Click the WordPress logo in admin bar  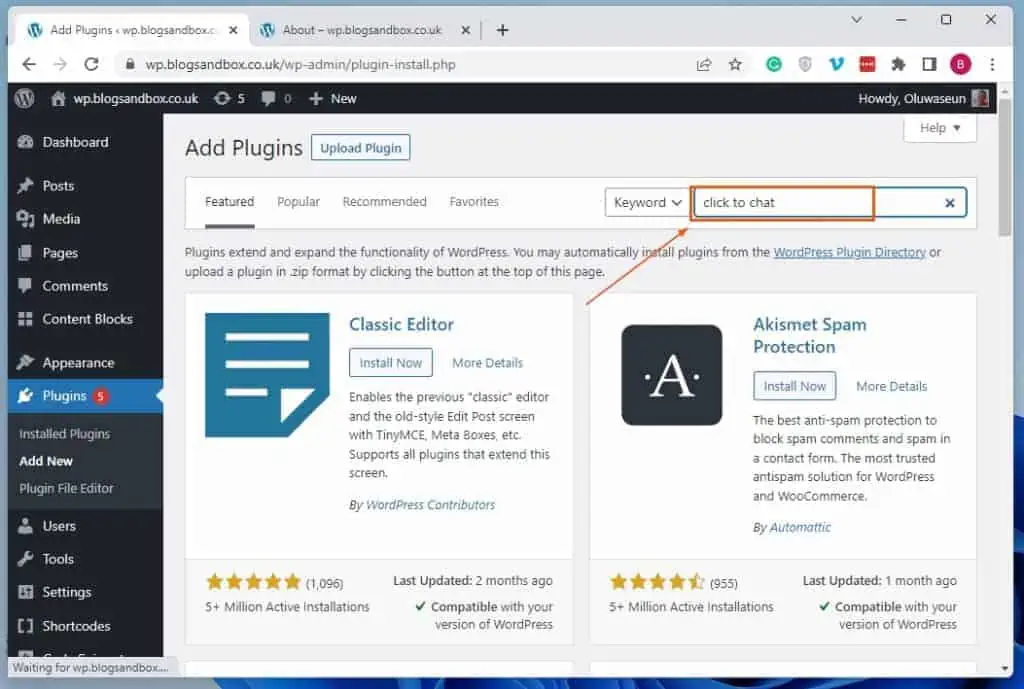pyautogui.click(x=25, y=98)
